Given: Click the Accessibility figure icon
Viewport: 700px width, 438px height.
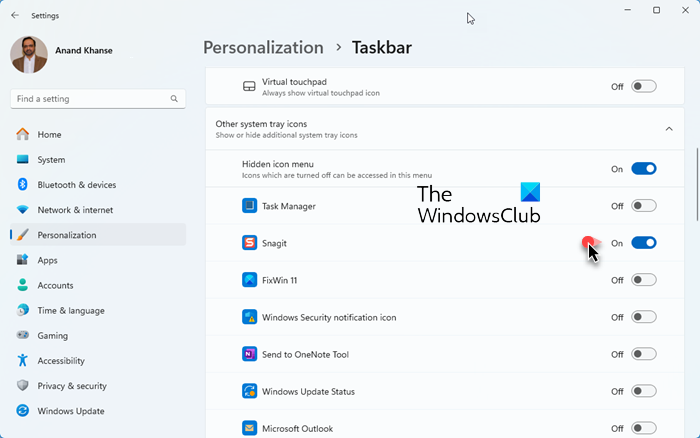Looking at the screenshot, I should tap(23, 360).
